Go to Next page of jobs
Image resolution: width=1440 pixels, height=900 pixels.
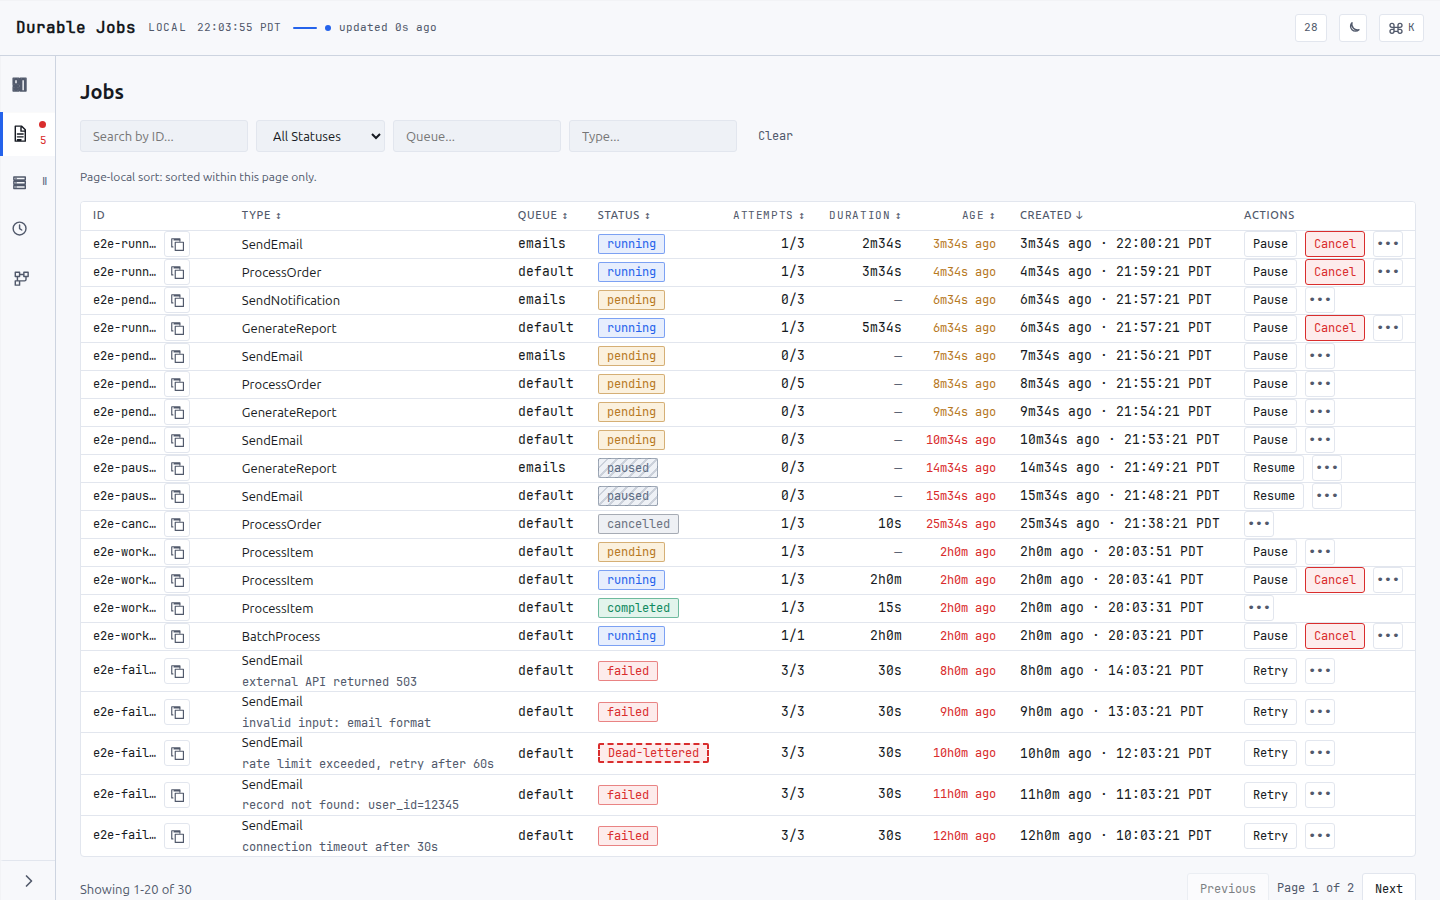1389,888
